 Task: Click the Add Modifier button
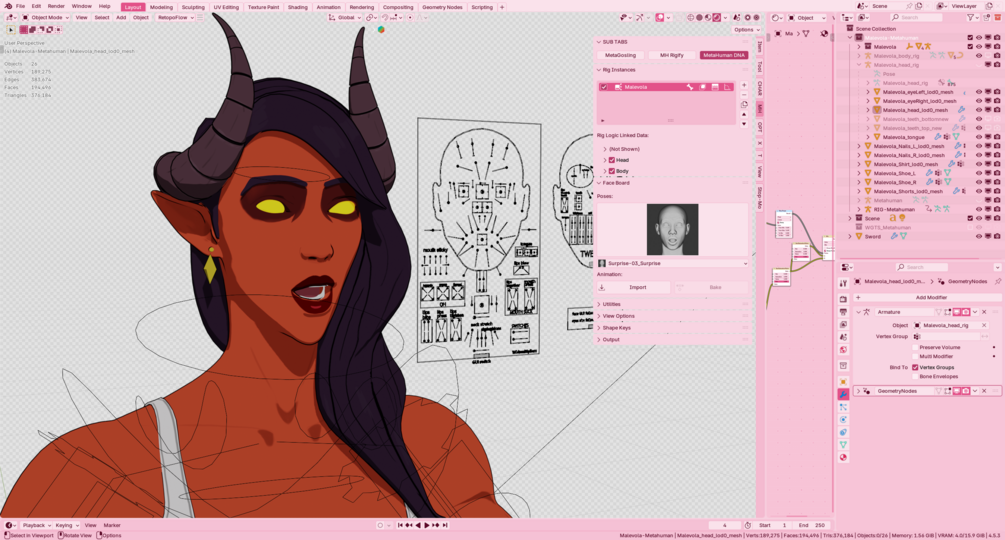pyautogui.click(x=926, y=297)
